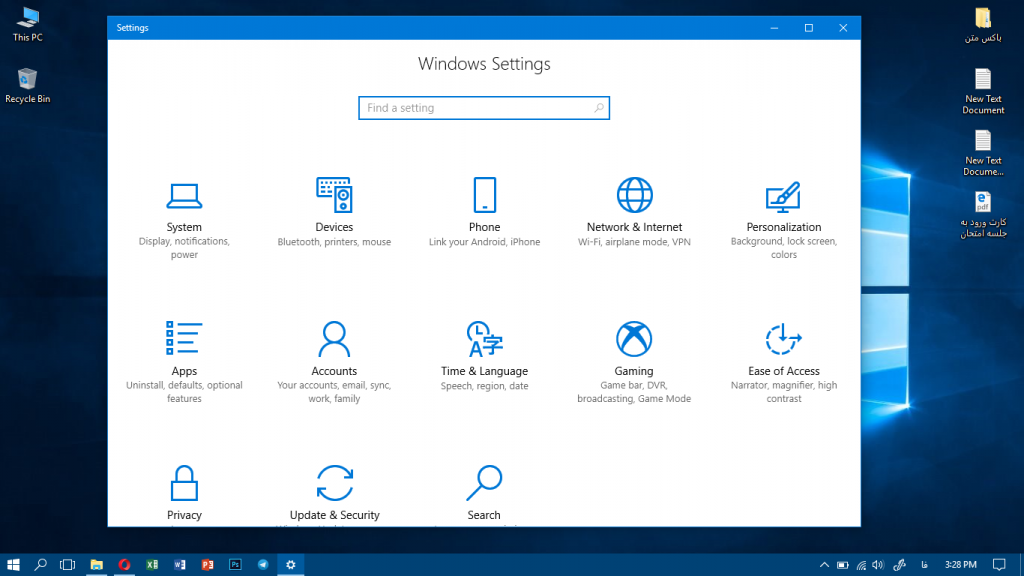Click the Network & Internet label
The height and width of the screenshot is (576, 1024).
pyautogui.click(x=634, y=227)
